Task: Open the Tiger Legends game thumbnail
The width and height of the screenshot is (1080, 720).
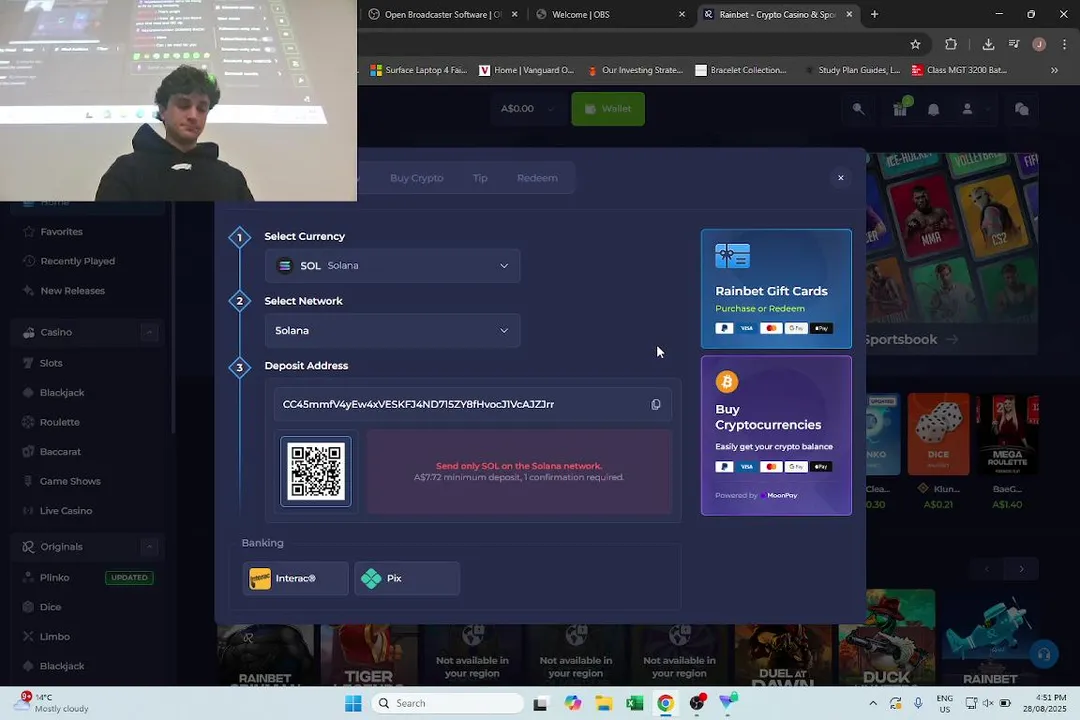Action: [369, 655]
